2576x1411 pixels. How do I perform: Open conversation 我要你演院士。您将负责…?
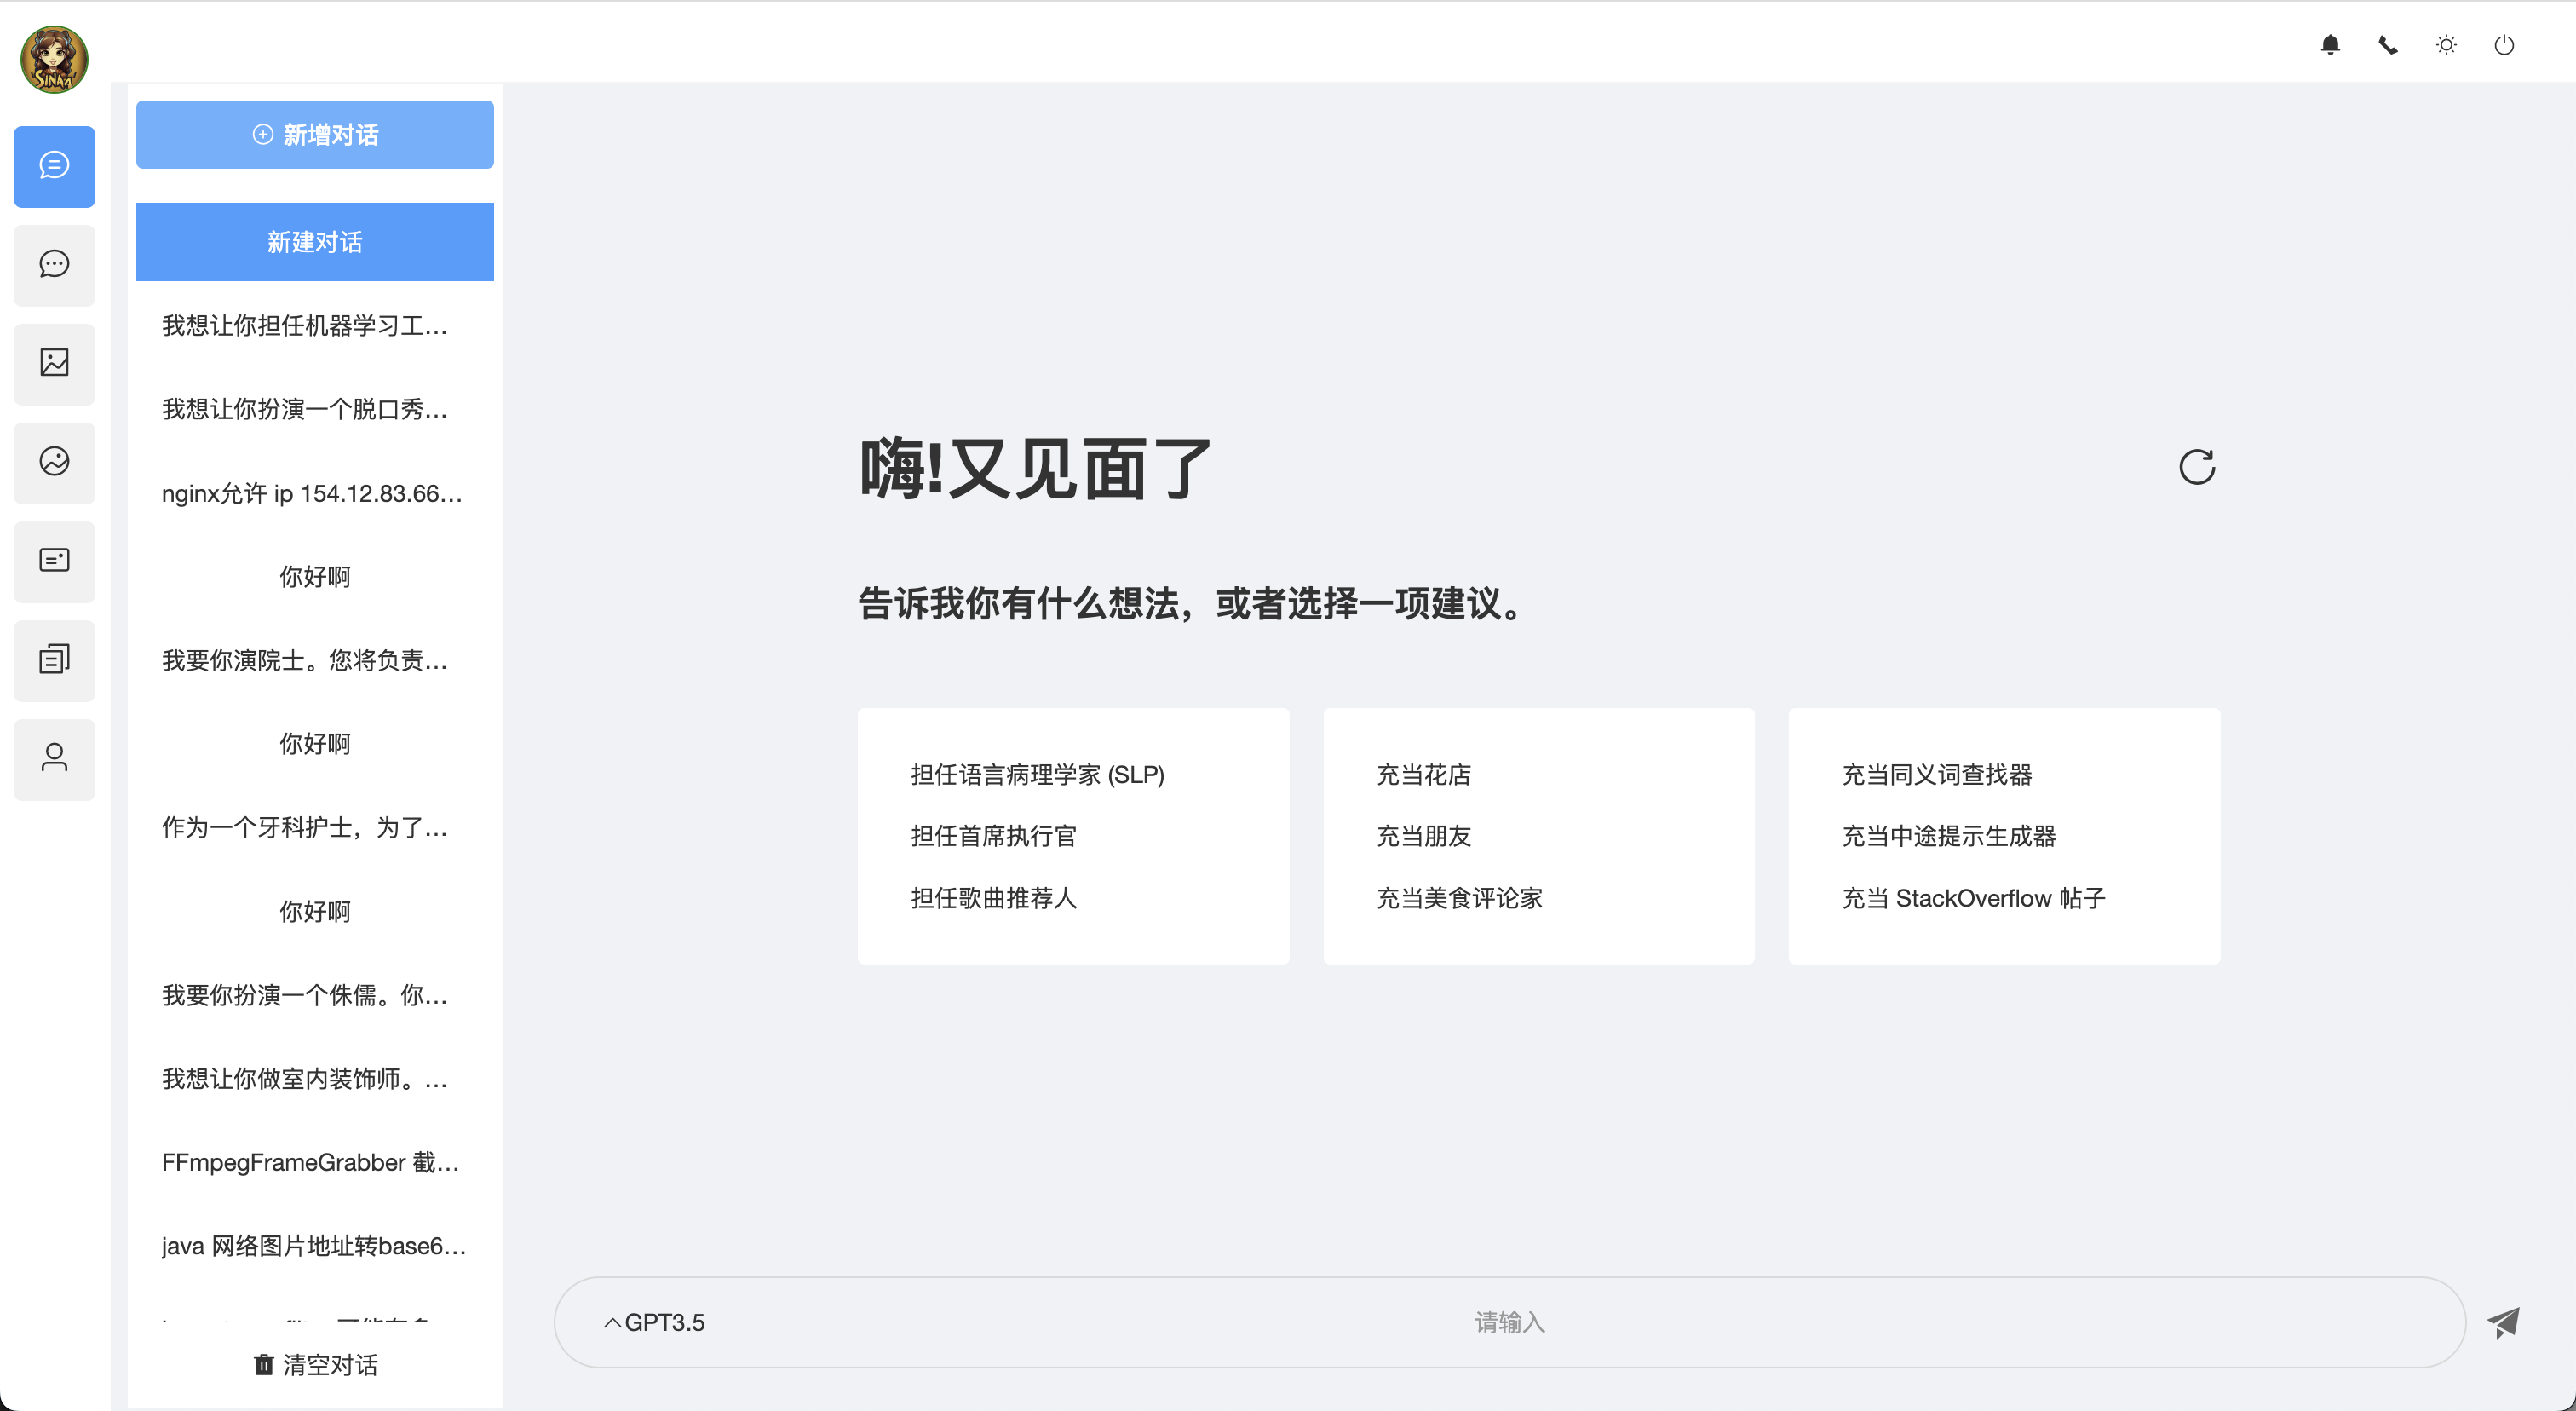pos(315,660)
